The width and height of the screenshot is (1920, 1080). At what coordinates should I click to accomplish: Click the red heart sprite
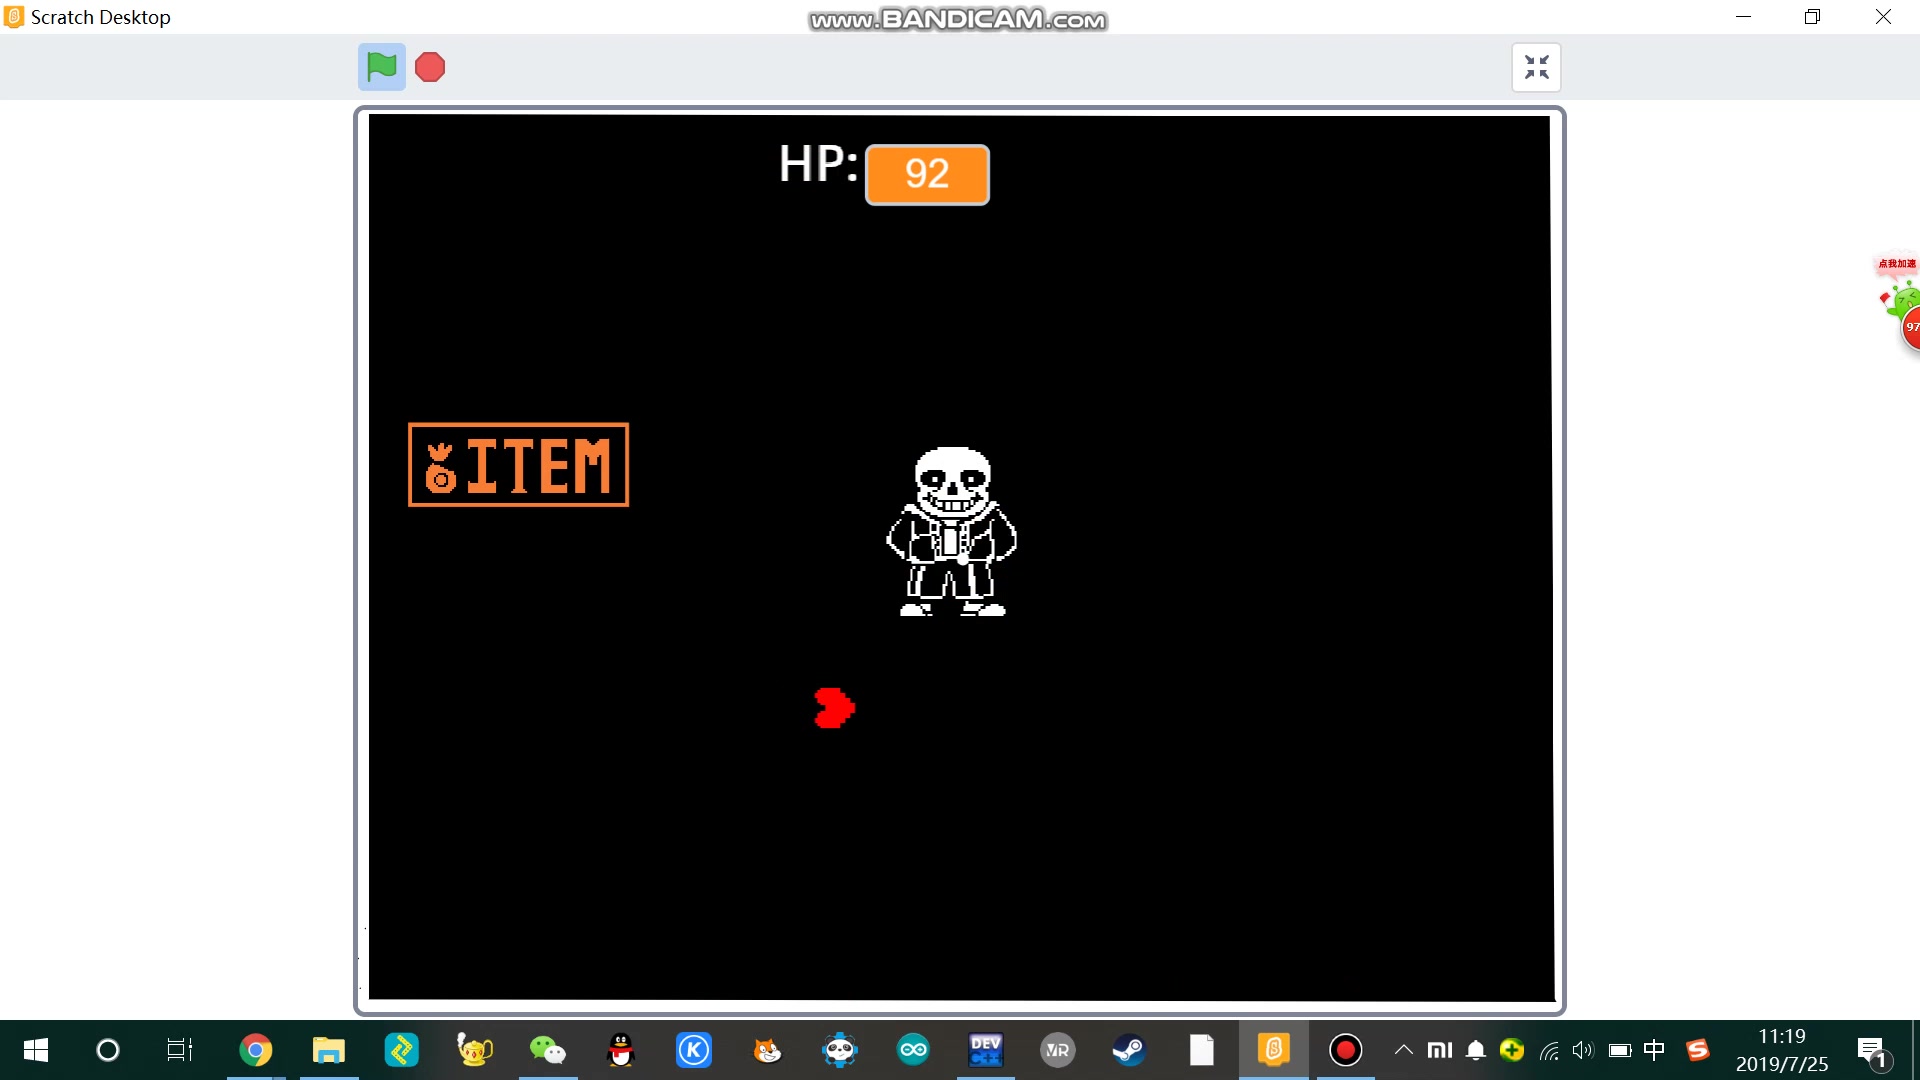(x=834, y=708)
